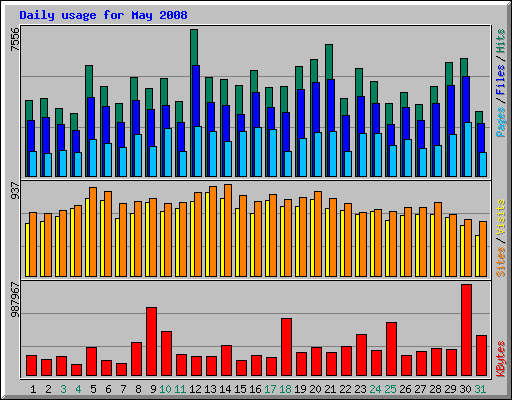Click the red KBytes bar for day 9
This screenshot has height=400, width=512.
point(151,342)
